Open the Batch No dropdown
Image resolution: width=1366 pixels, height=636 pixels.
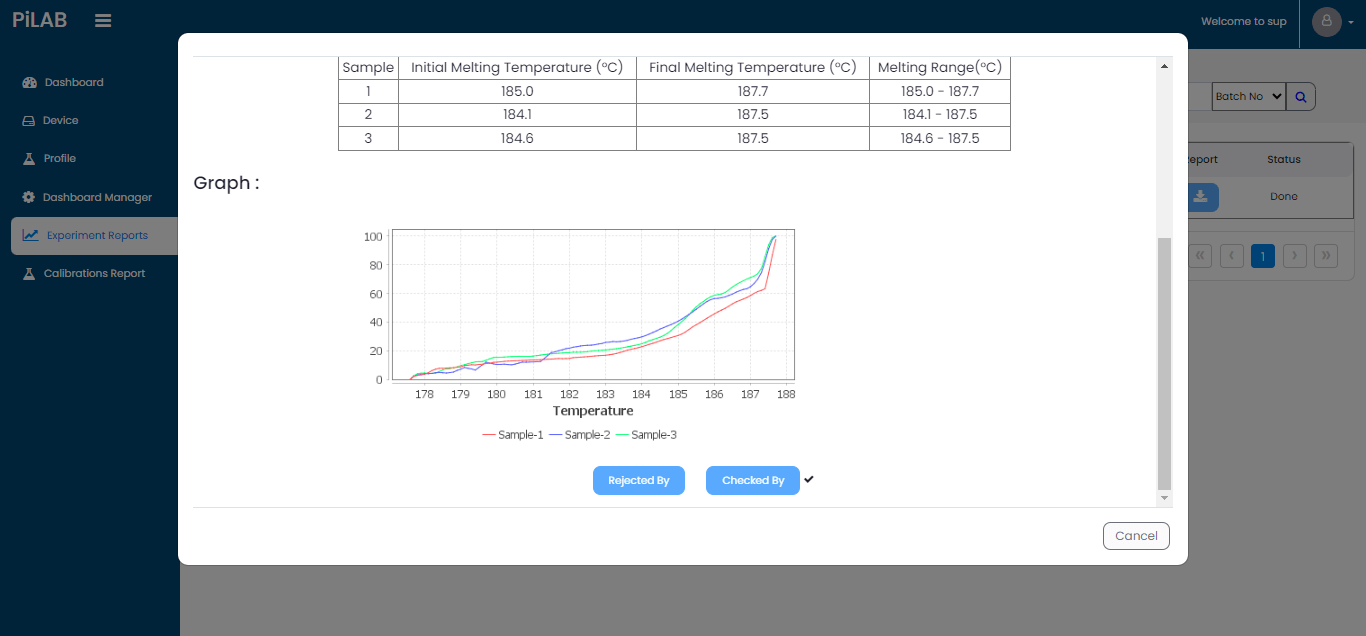point(1247,97)
